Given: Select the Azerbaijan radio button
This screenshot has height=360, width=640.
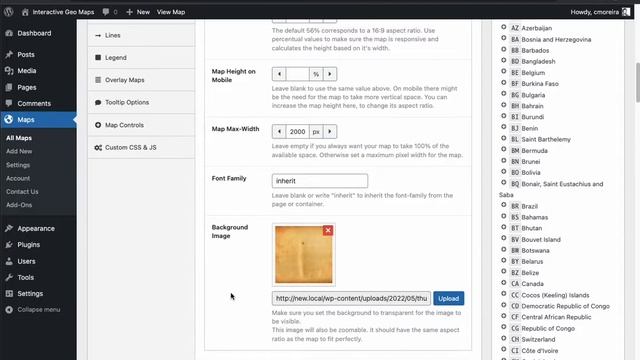Looking at the screenshot, I should [x=504, y=27].
